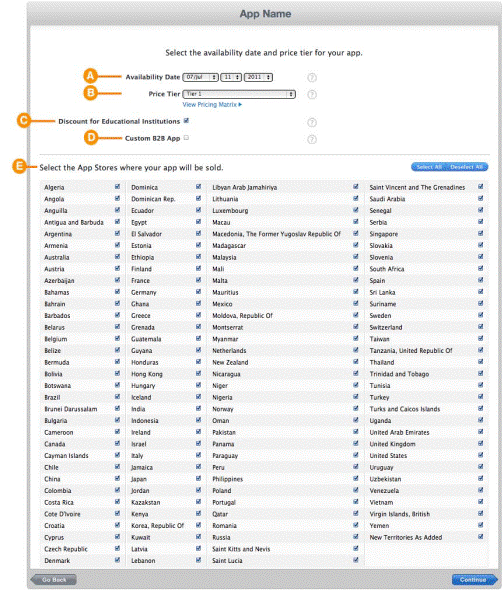This screenshot has width=503, height=590.
Task: Toggle the Denmark store checkbox
Action: click(117, 560)
